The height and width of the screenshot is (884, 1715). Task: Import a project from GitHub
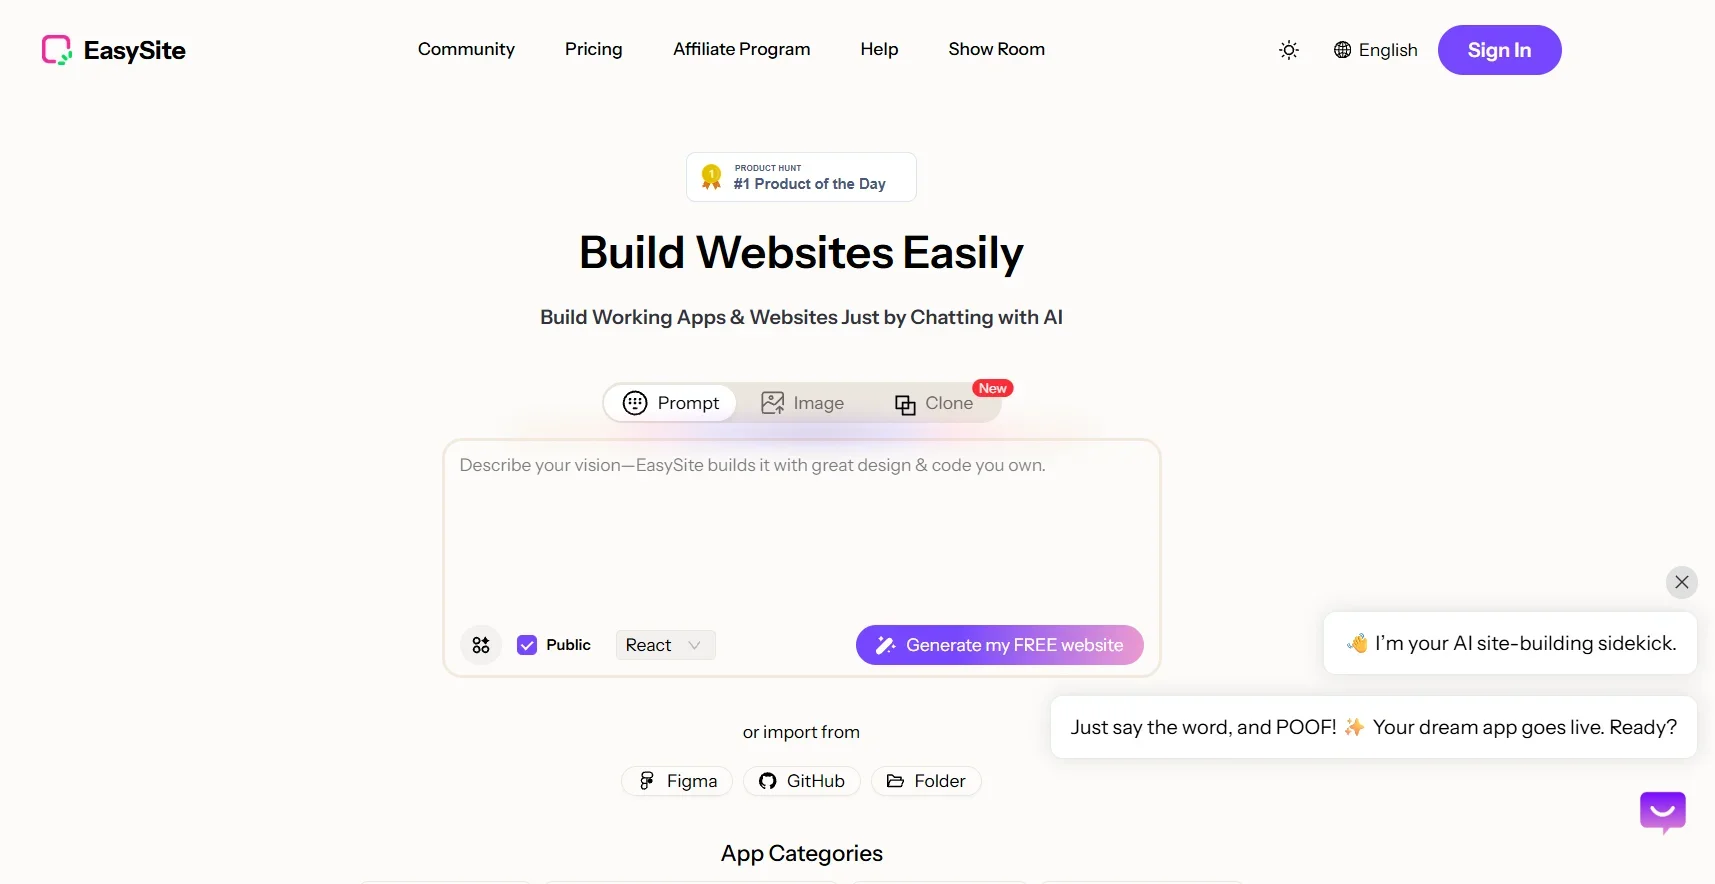pos(801,780)
